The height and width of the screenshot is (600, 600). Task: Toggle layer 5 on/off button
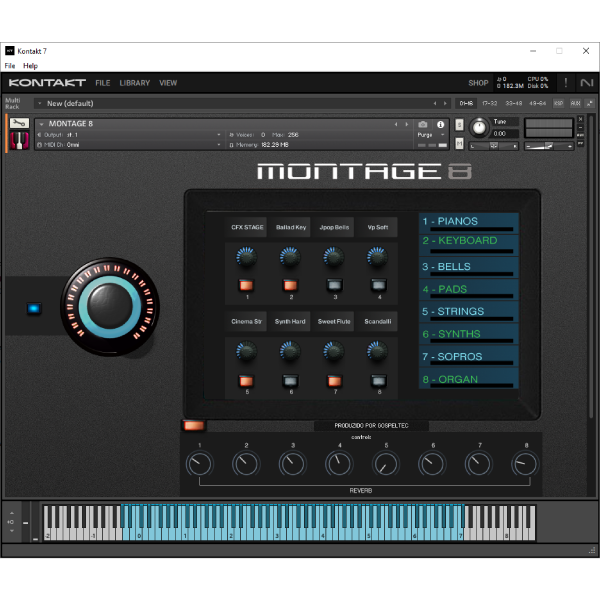point(246,381)
